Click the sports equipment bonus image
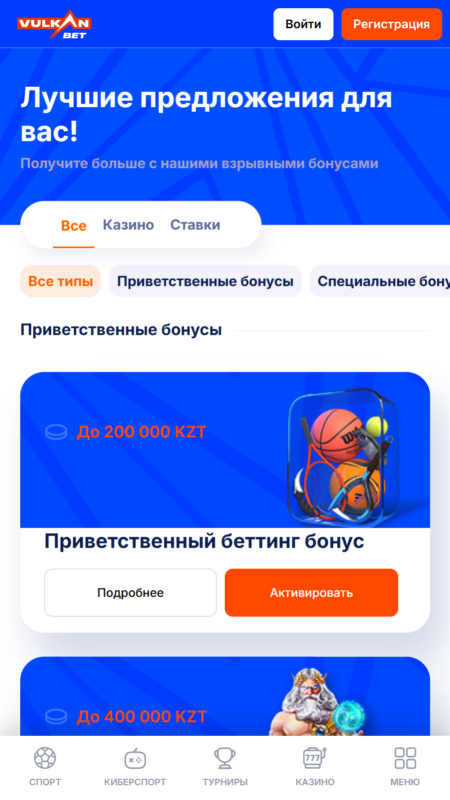 pos(343,454)
